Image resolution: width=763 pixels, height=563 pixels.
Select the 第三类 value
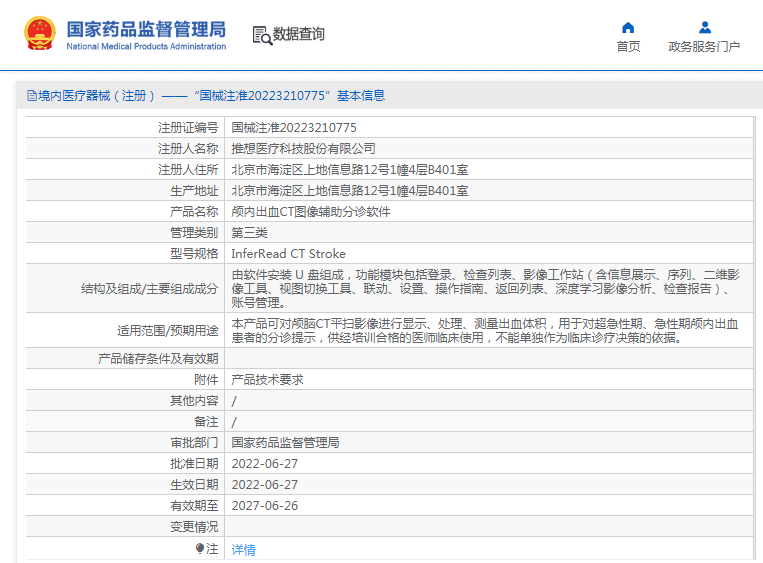pyautogui.click(x=250, y=233)
